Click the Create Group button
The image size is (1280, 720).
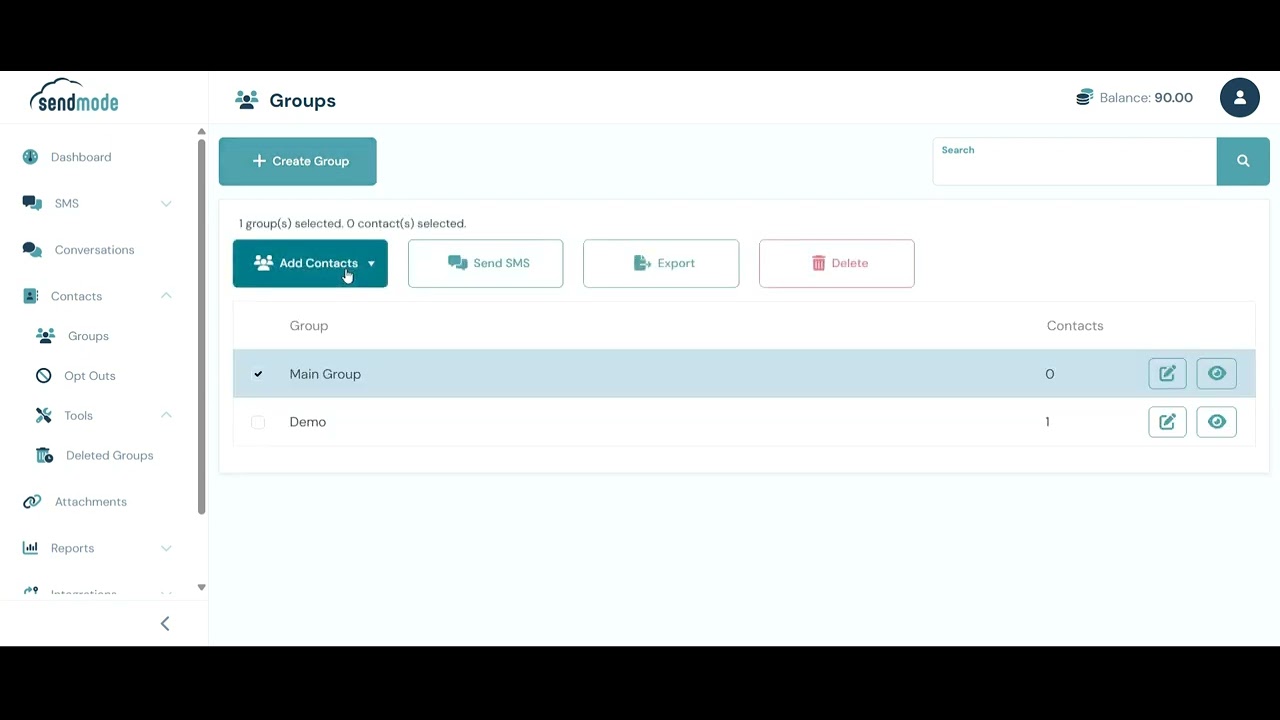pyautogui.click(x=298, y=161)
